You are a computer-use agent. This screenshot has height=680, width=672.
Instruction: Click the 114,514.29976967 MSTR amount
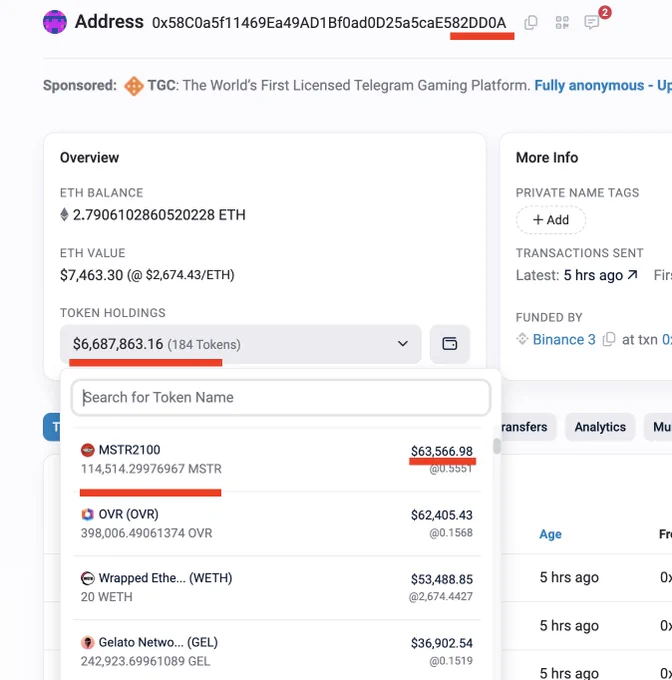151,469
